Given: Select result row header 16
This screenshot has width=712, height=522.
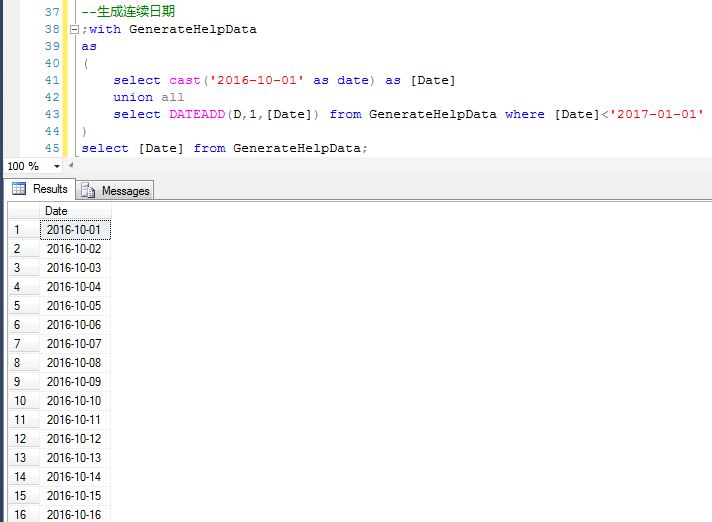Looking at the screenshot, I should click(24, 514).
